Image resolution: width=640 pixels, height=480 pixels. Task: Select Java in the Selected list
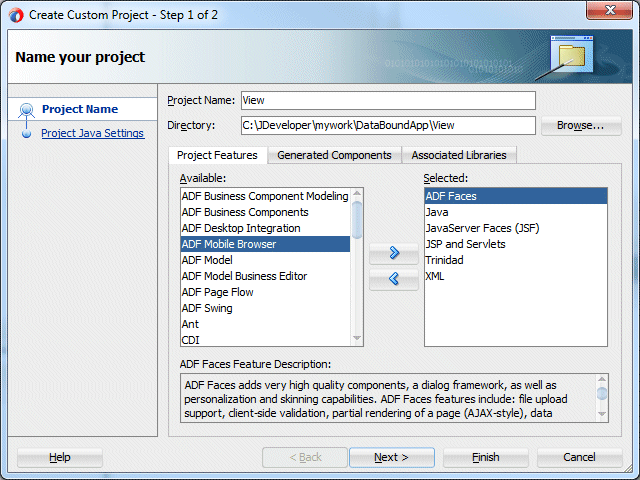(x=516, y=212)
